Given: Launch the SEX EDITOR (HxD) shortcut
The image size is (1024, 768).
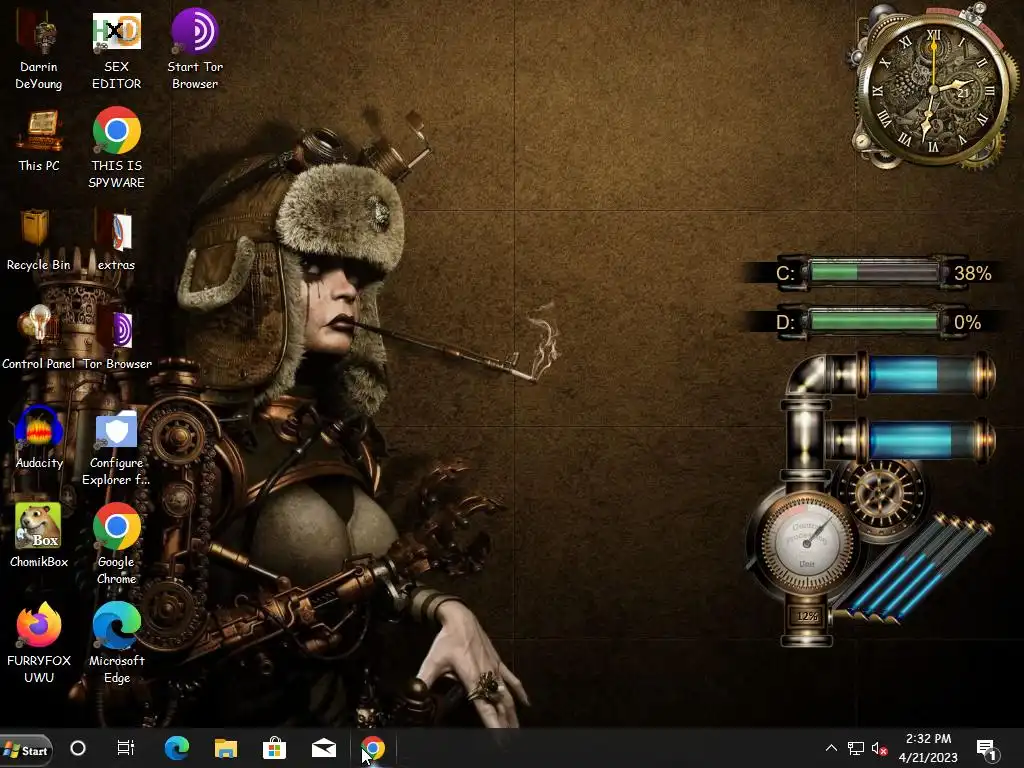Looking at the screenshot, I should 116,50.
